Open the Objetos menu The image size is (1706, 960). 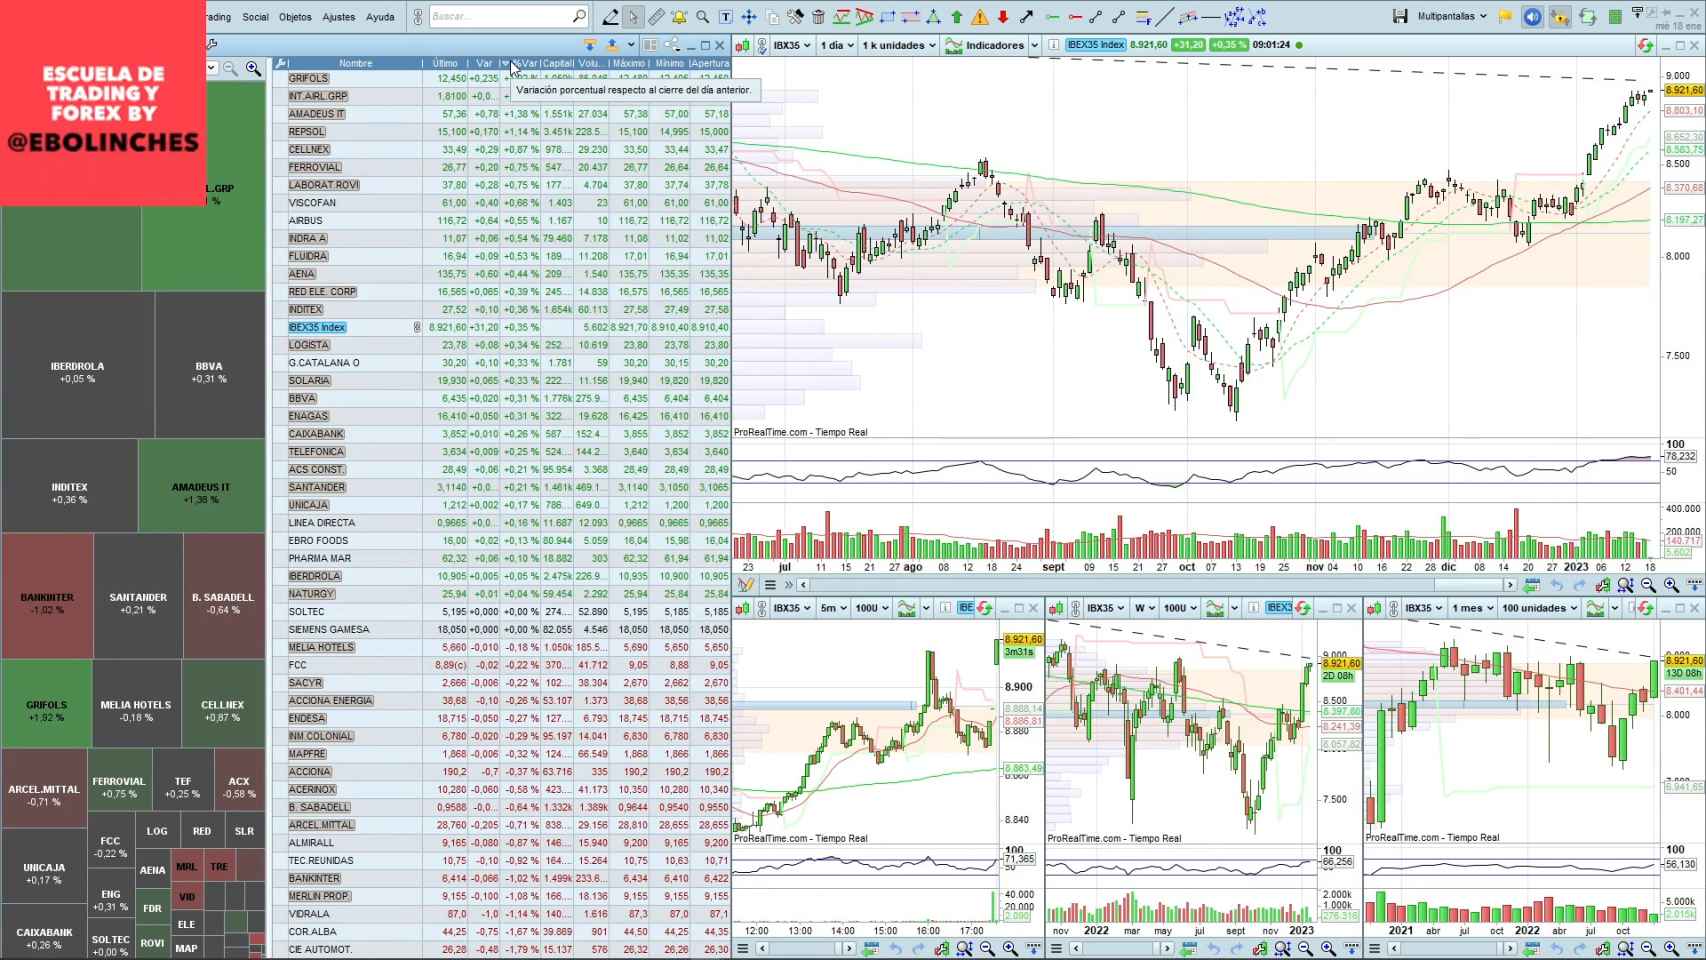click(295, 17)
